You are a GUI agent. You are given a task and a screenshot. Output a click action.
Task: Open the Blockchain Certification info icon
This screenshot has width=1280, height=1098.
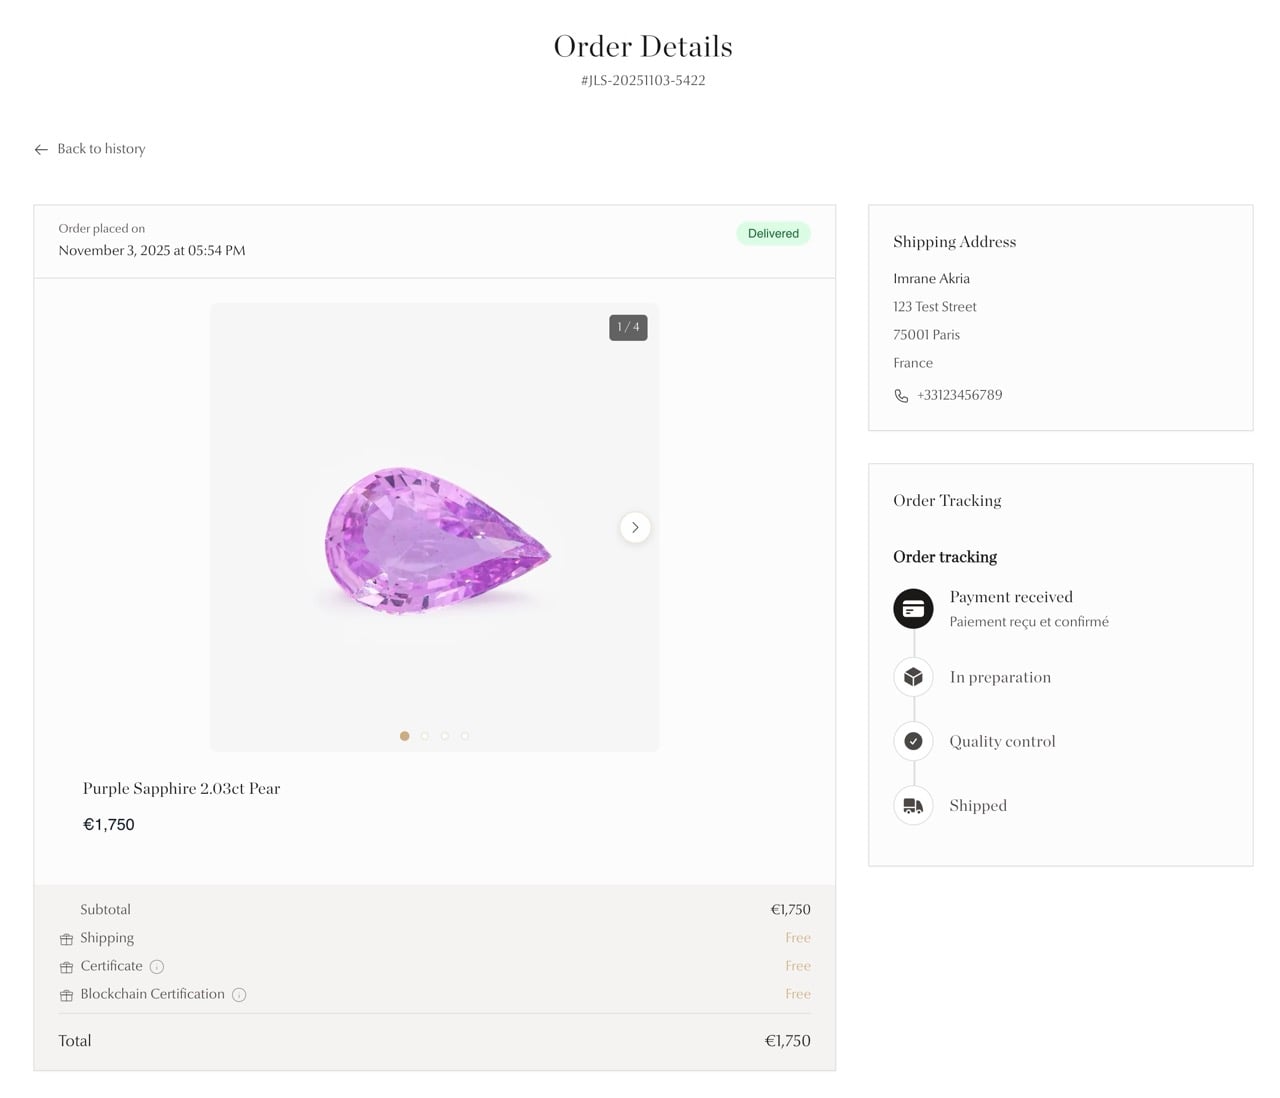[238, 995]
